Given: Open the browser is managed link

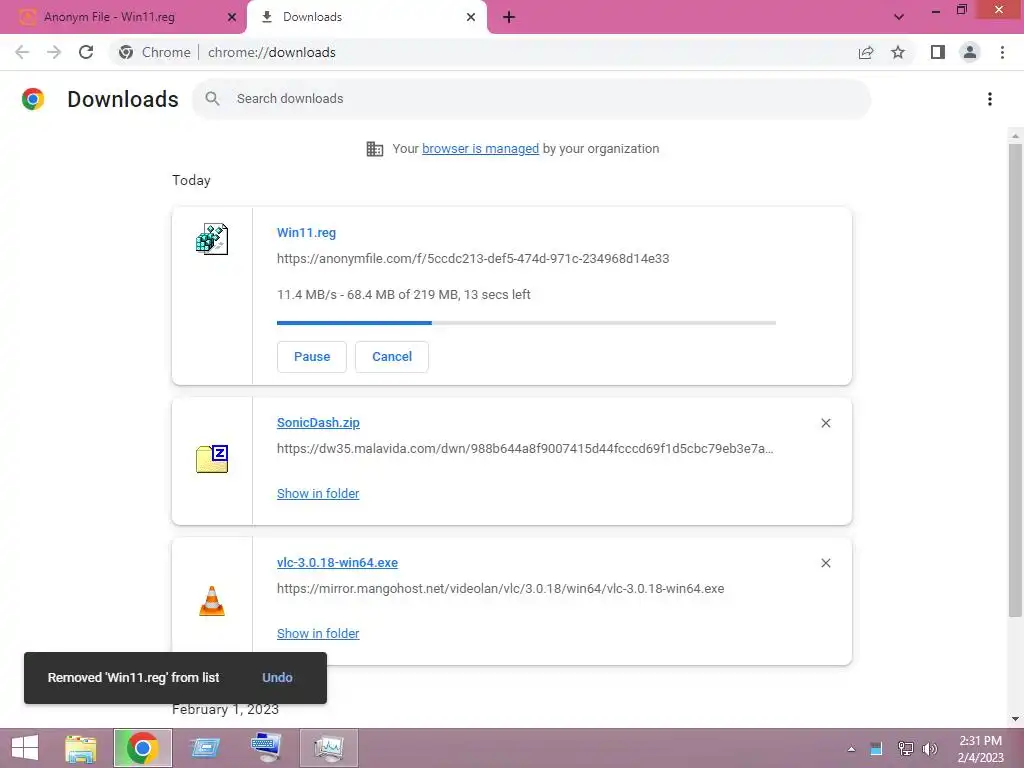Looking at the screenshot, I should pos(480,149).
